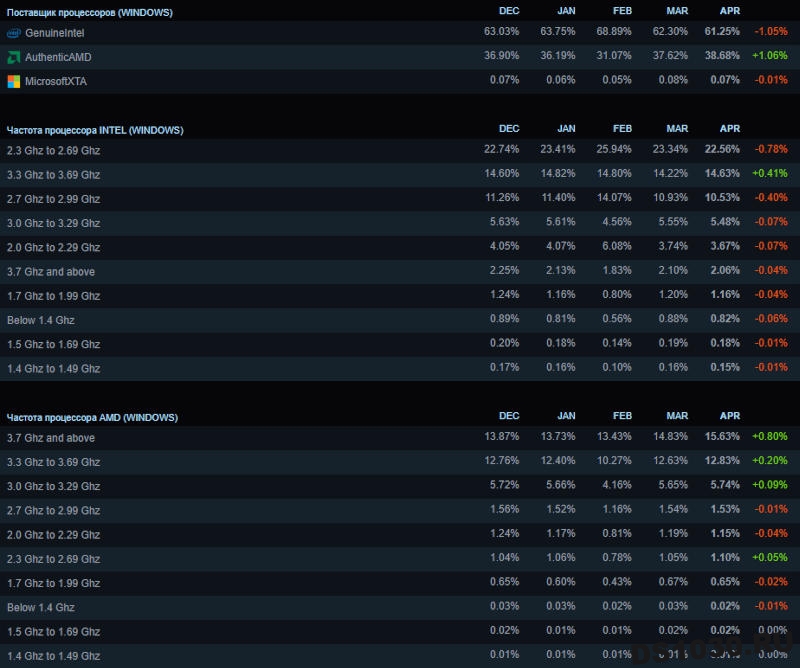Click the Intel logo icon beside GenuineIntel
Viewport: 800px width, 668px height.
[x=14, y=33]
